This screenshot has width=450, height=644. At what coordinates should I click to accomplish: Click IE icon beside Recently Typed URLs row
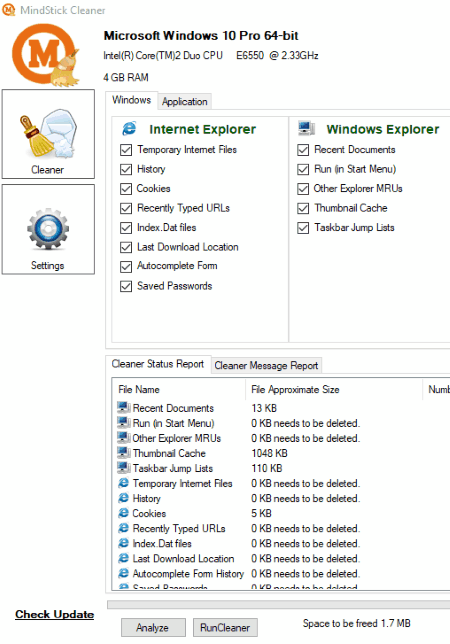pyautogui.click(x=124, y=528)
